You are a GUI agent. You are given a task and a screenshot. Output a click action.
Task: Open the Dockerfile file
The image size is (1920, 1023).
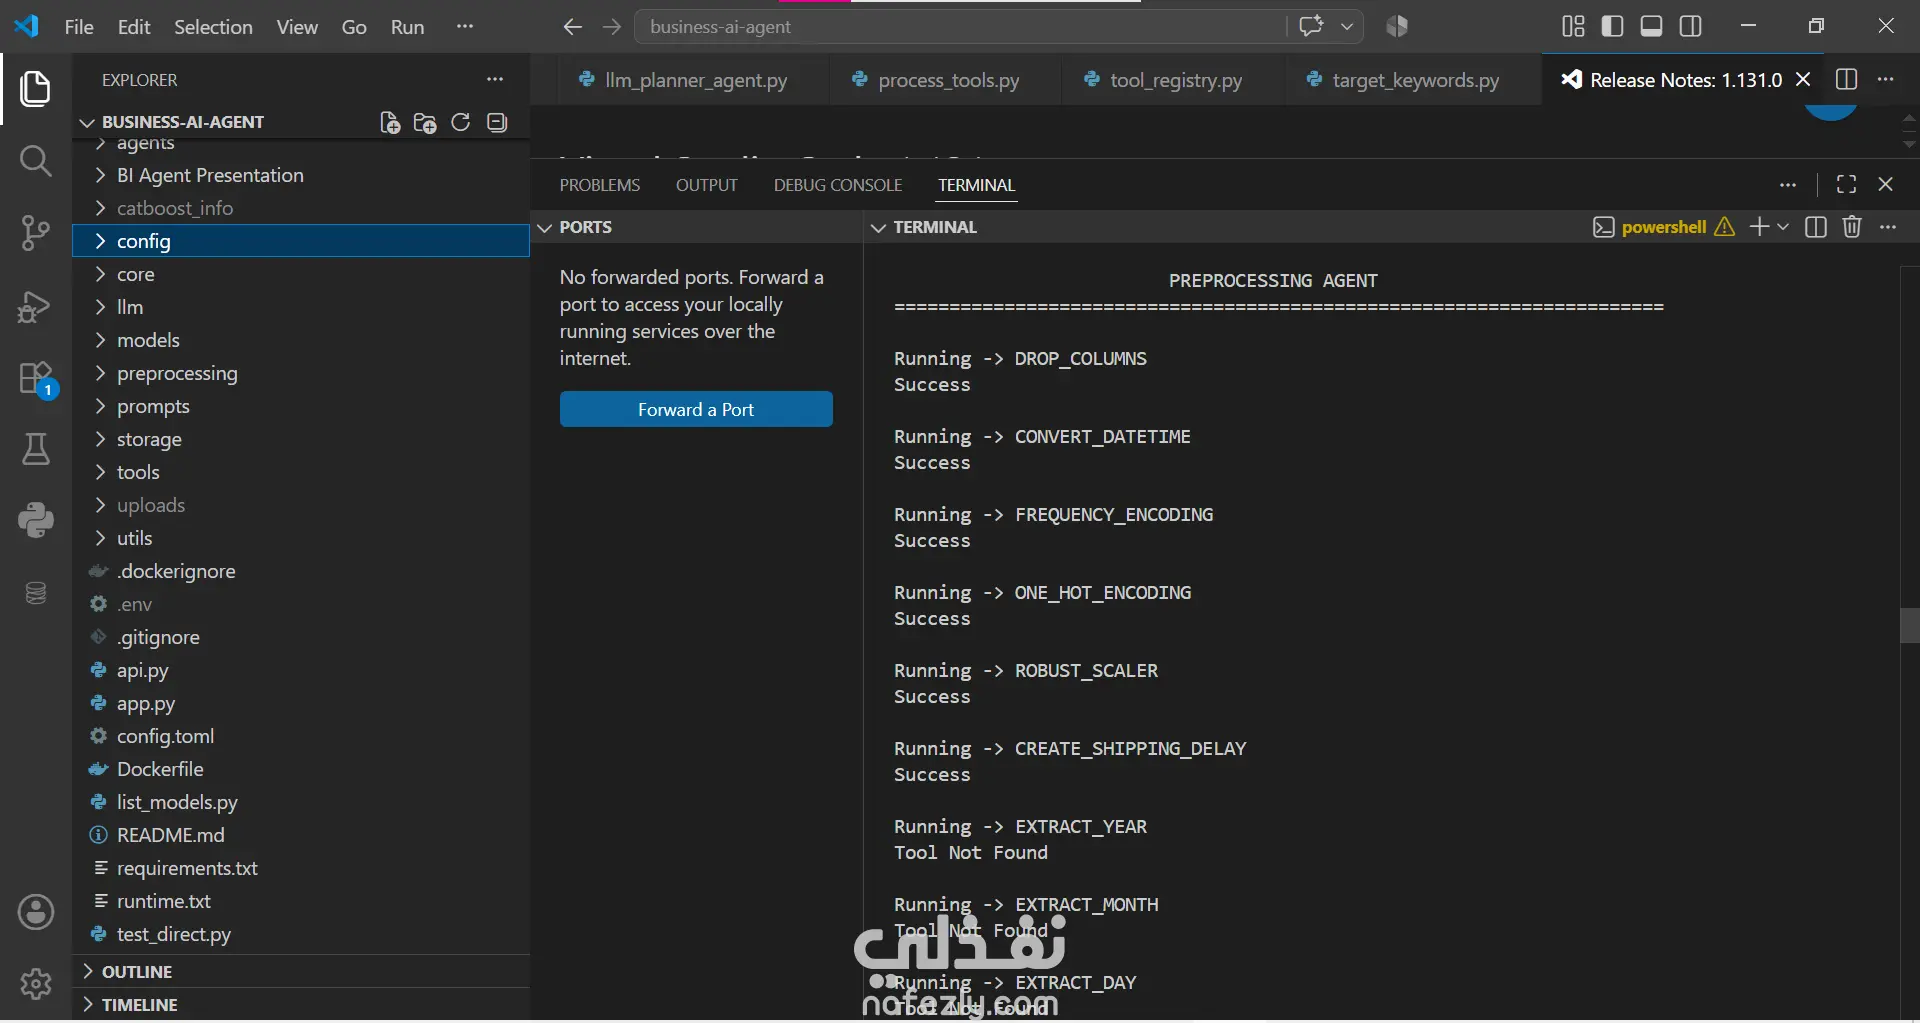coord(301,769)
